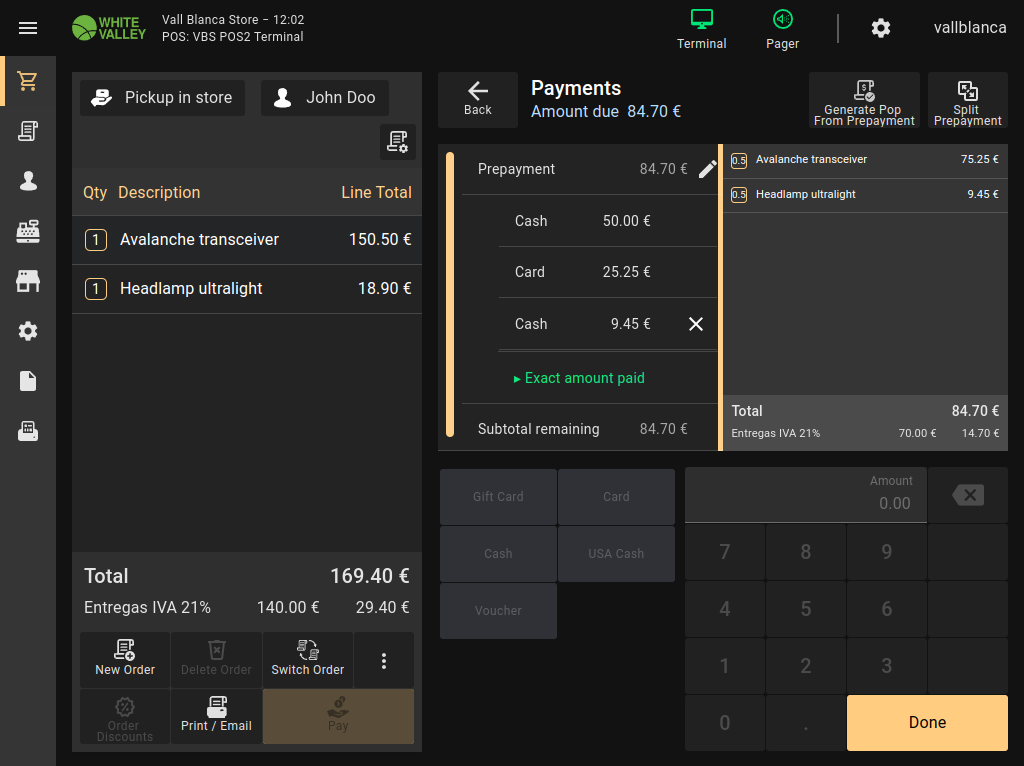Image resolution: width=1024 pixels, height=766 pixels.
Task: Tap keypad digit 9
Action: 887,552
